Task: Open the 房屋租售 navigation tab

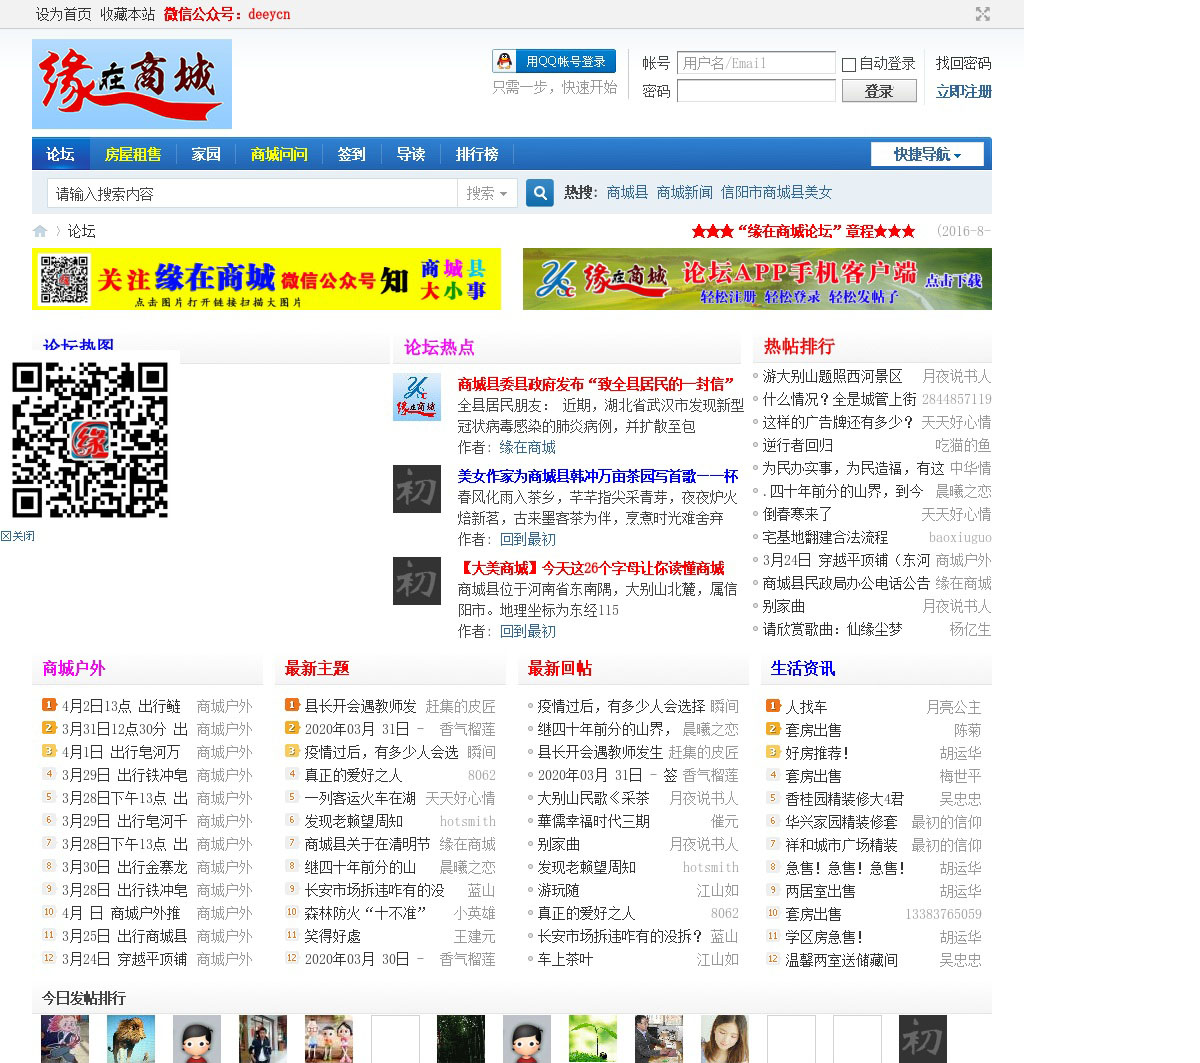Action: click(x=133, y=154)
